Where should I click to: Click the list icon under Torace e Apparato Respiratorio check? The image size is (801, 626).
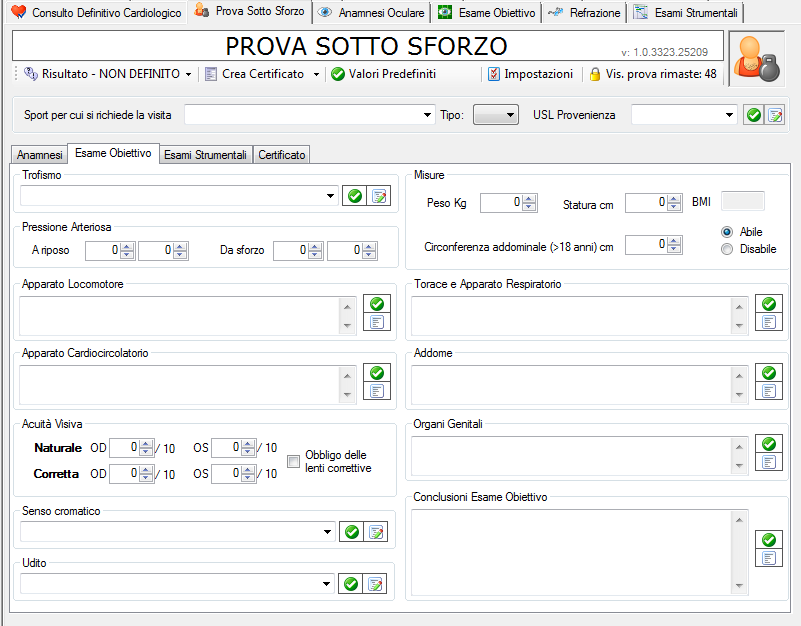[x=769, y=322]
